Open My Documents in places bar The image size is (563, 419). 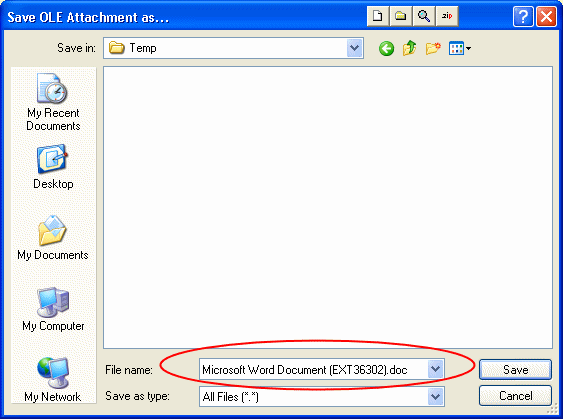[53, 238]
